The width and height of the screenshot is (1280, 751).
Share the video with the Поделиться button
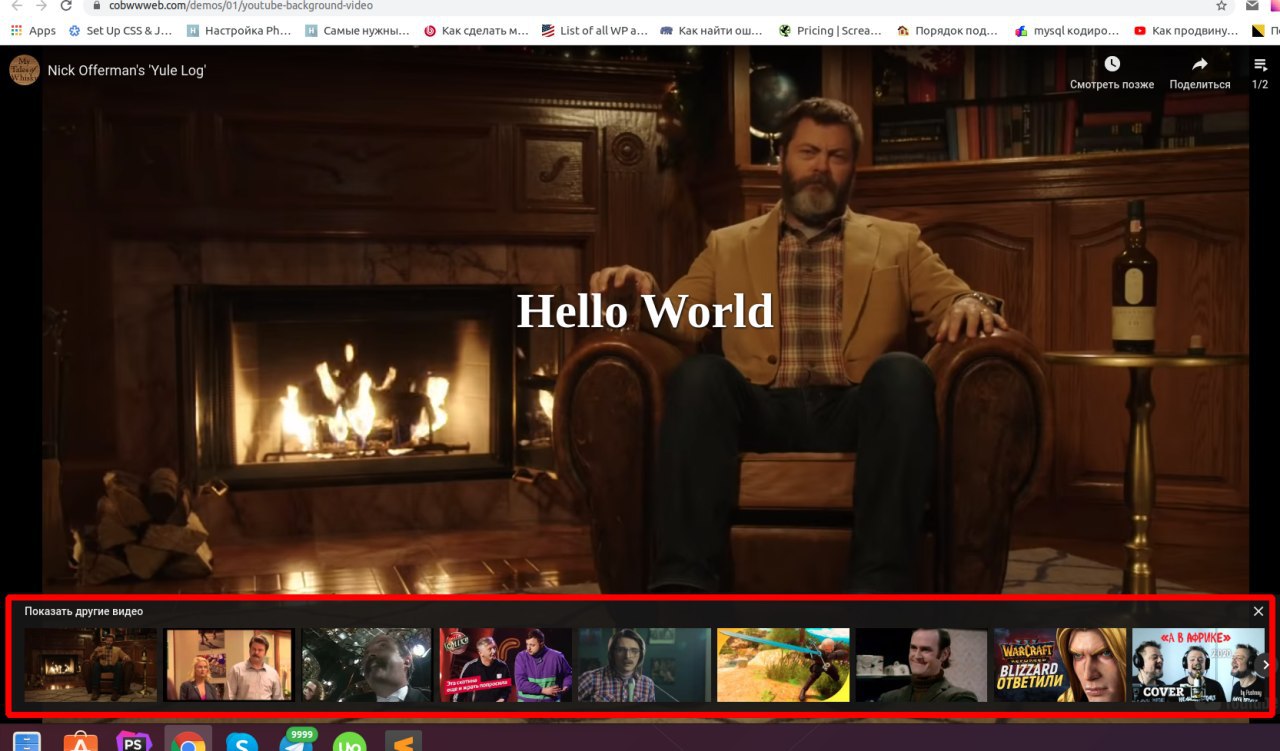click(1200, 73)
